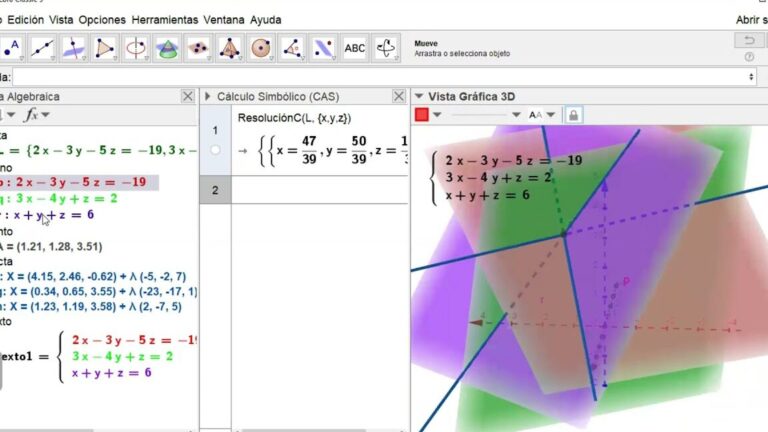The height and width of the screenshot is (432, 768).
Task: Select the green plane 3x−4y+z=2
Action: (59, 199)
